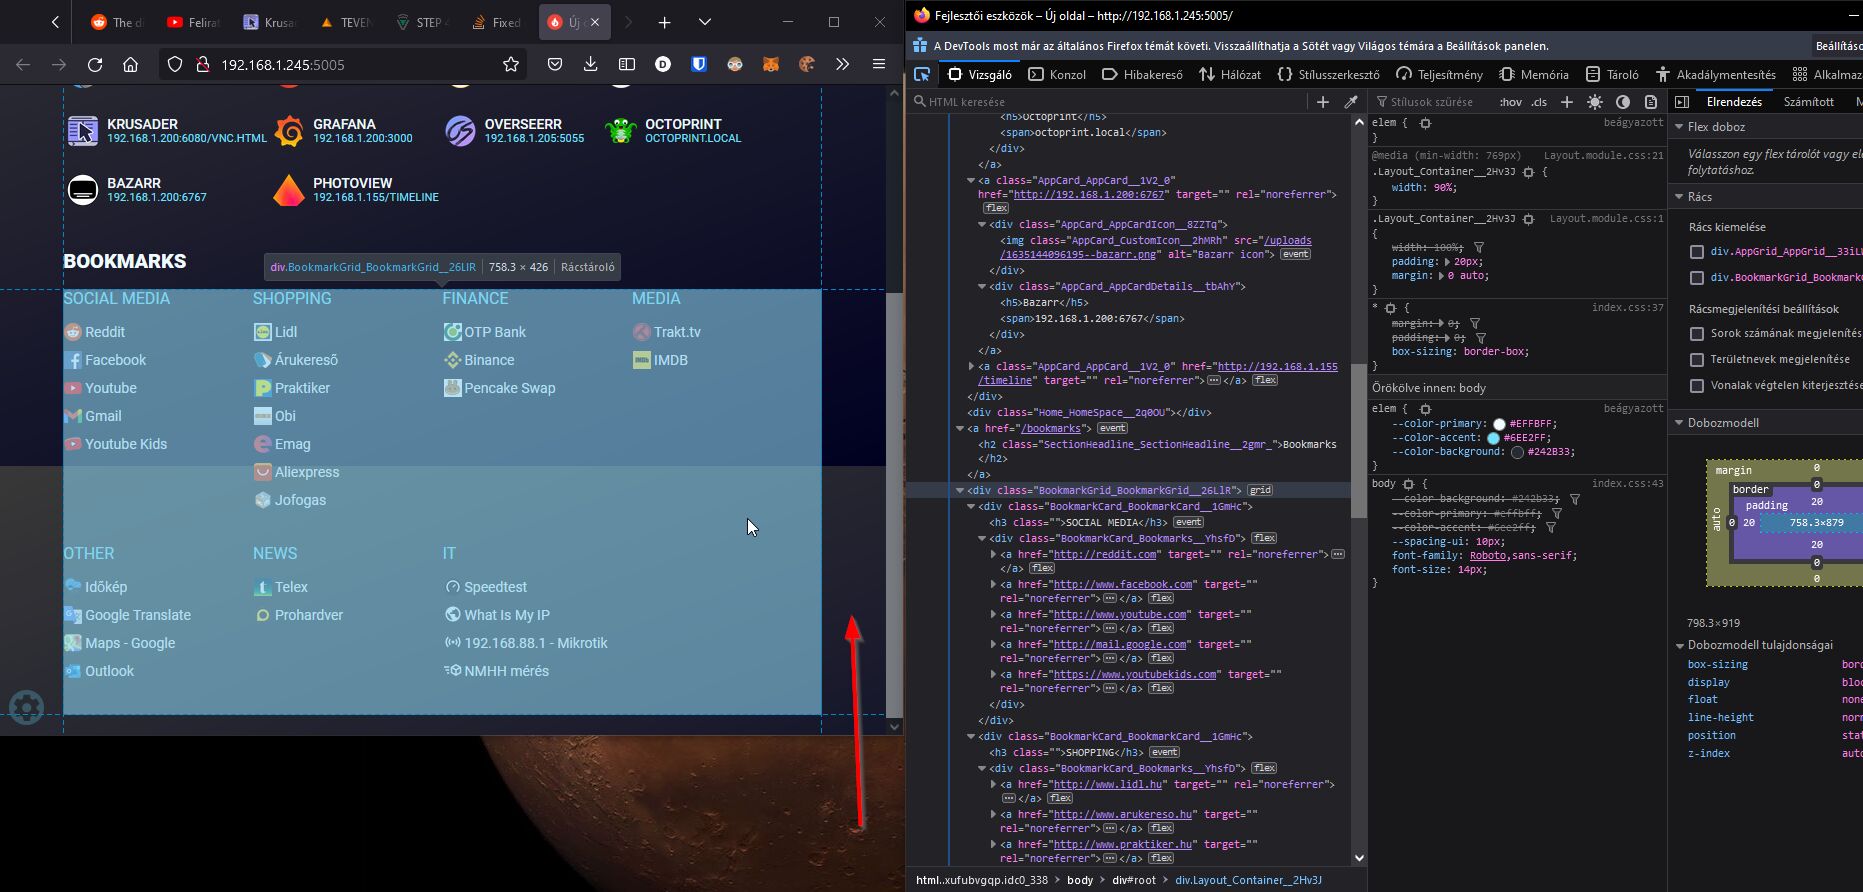Bookmark this page with the star icon
The image size is (1863, 892).
(511, 64)
